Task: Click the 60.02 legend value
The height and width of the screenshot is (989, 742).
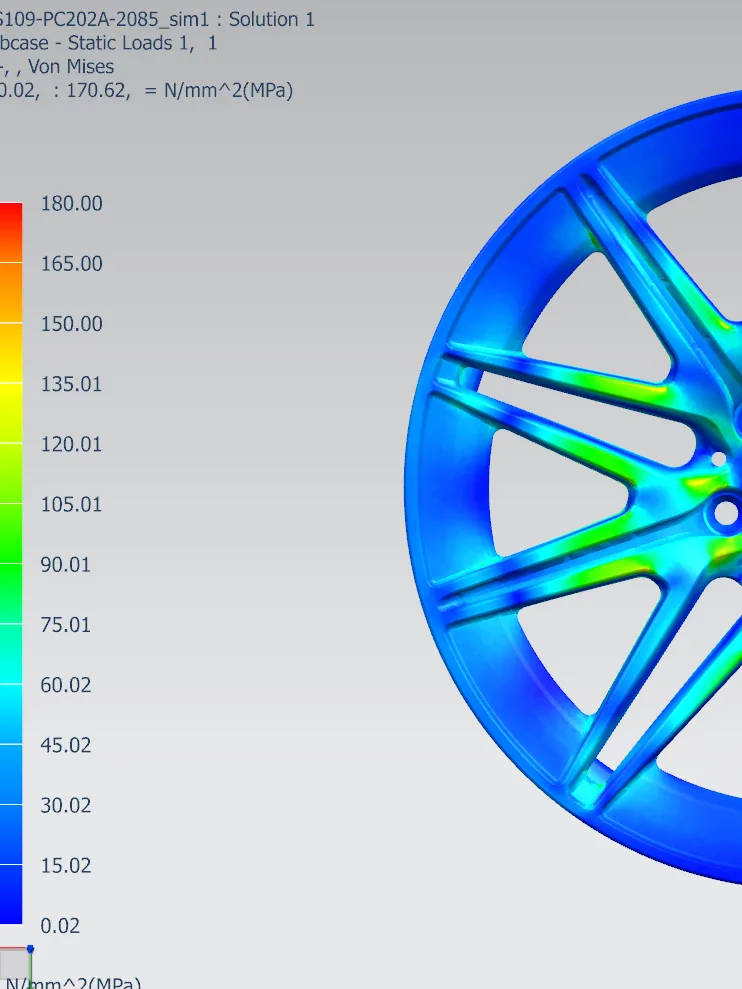Action: (x=66, y=685)
